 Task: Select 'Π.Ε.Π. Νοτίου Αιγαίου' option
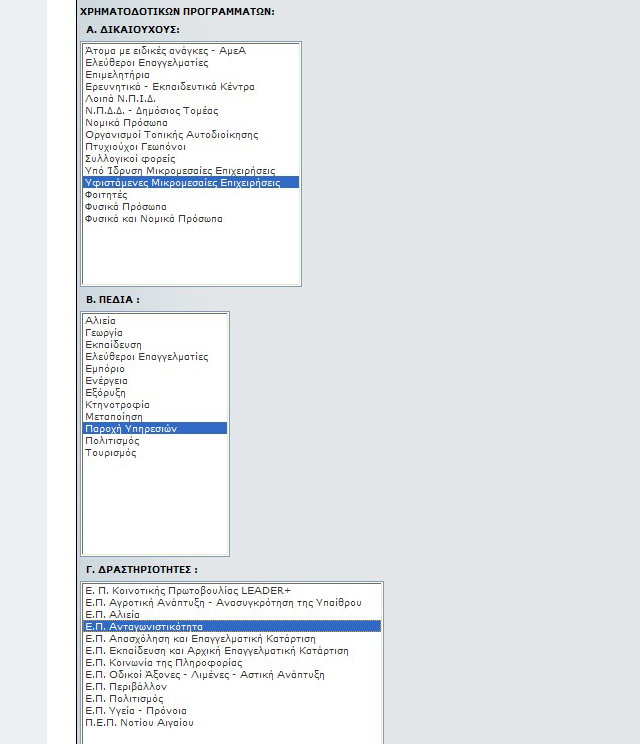pos(232,723)
